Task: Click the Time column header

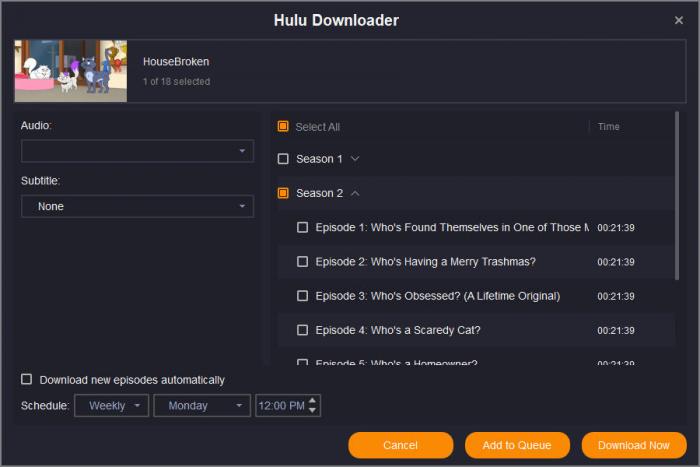Action: tap(608, 127)
